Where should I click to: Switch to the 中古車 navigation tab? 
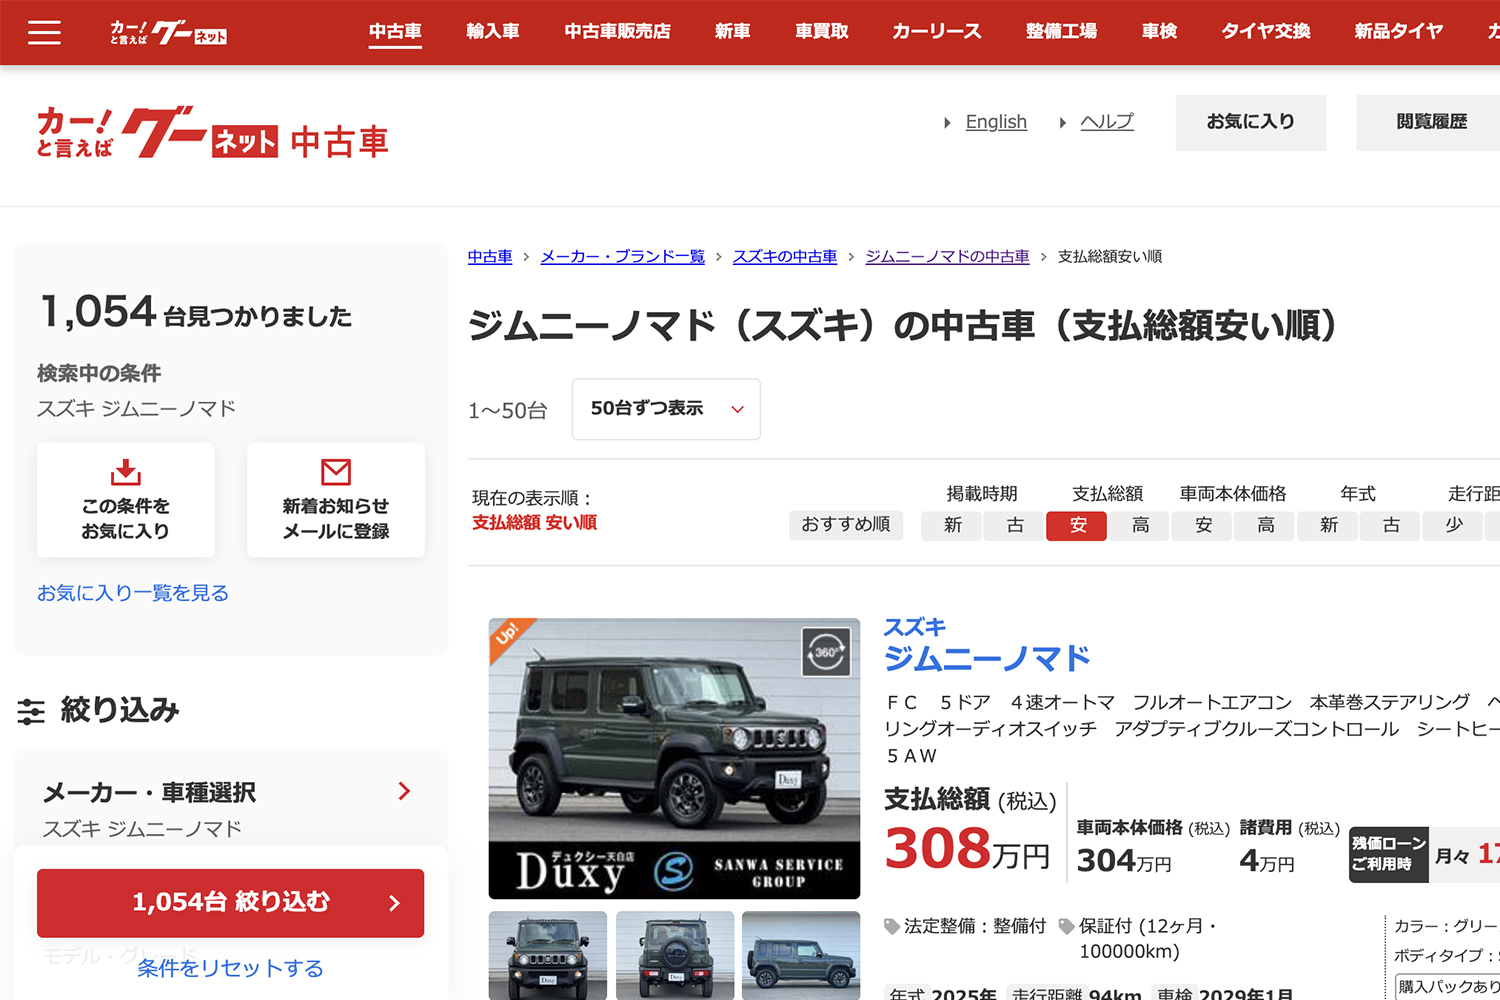point(395,31)
